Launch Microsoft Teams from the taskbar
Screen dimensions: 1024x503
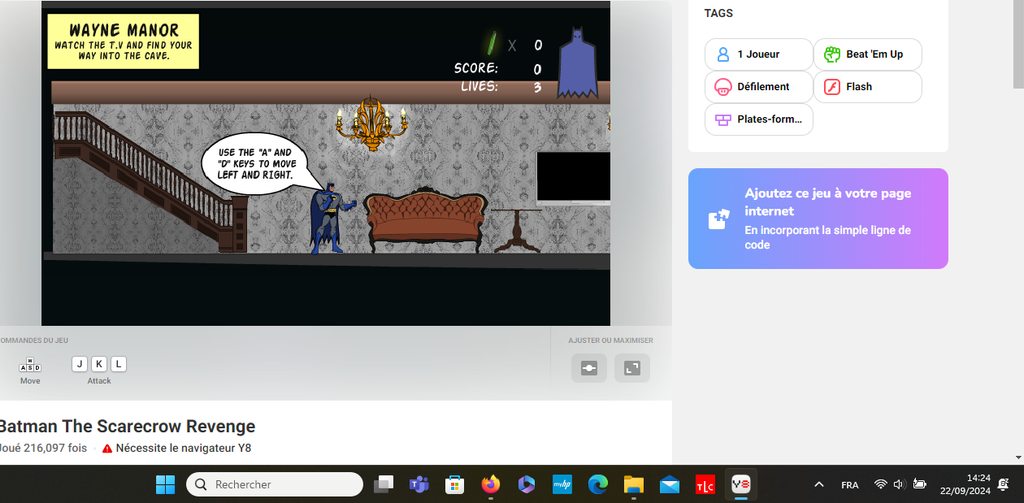[419, 484]
